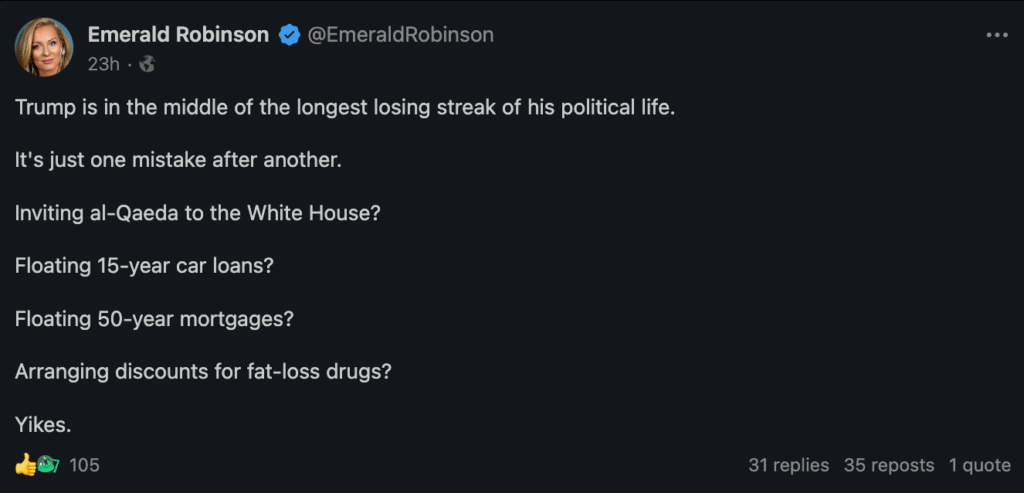Image resolution: width=1024 pixels, height=493 pixels.
Task: Click the green frog reaction emoji
Action: [x=46, y=465]
